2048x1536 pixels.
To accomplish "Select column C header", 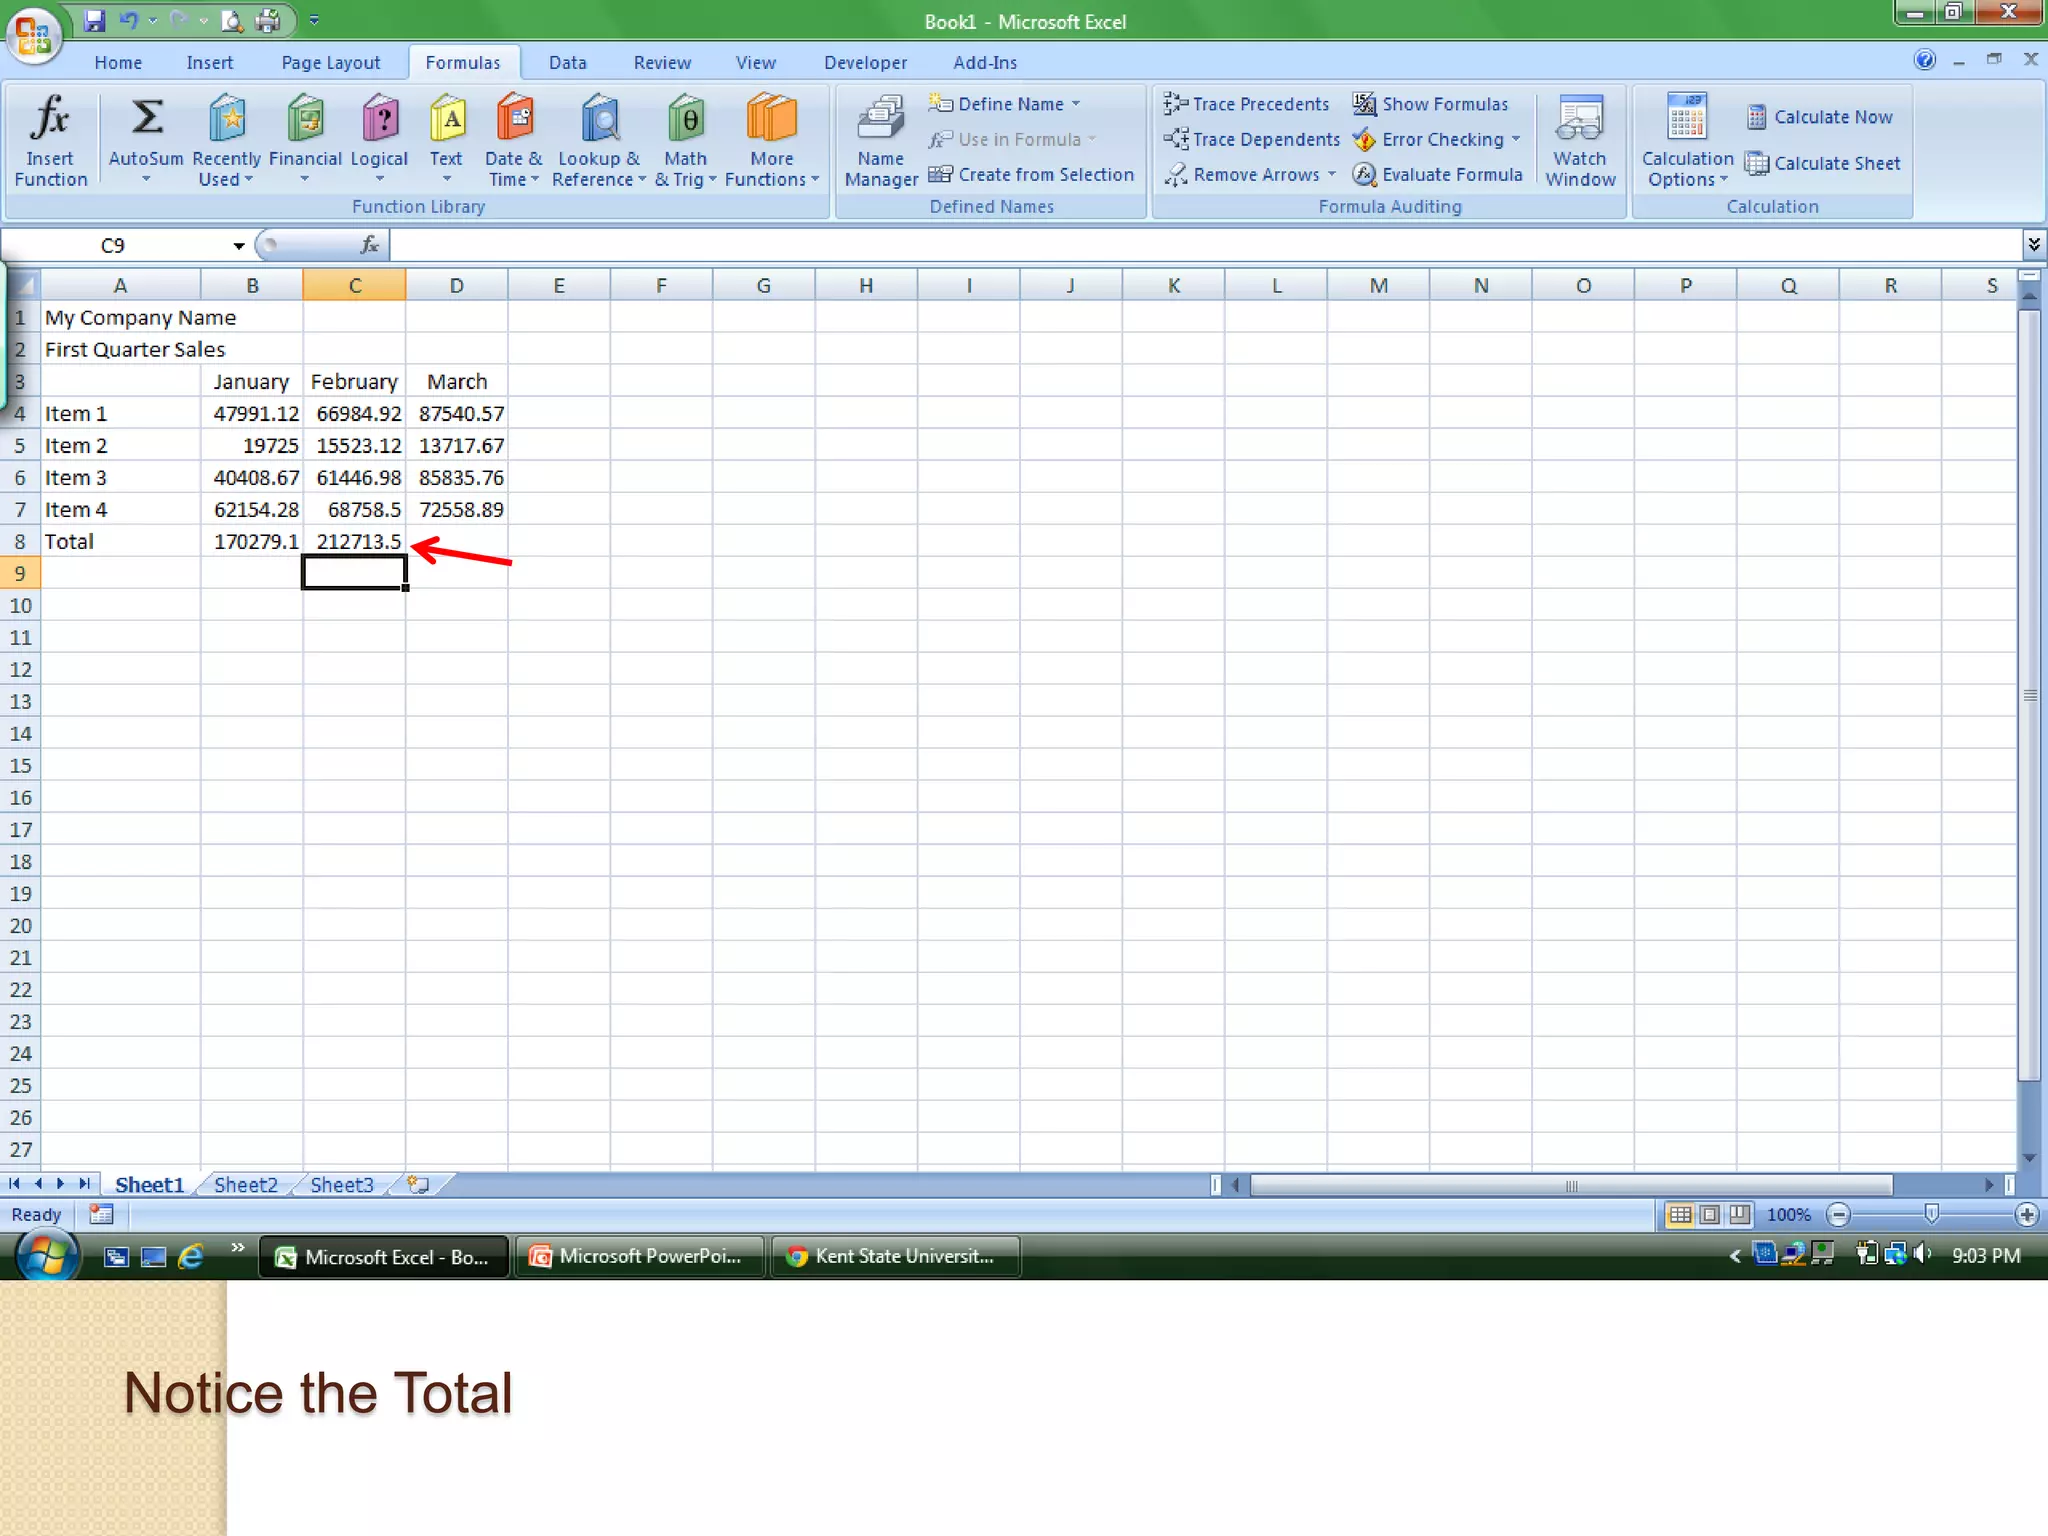I will pyautogui.click(x=354, y=285).
